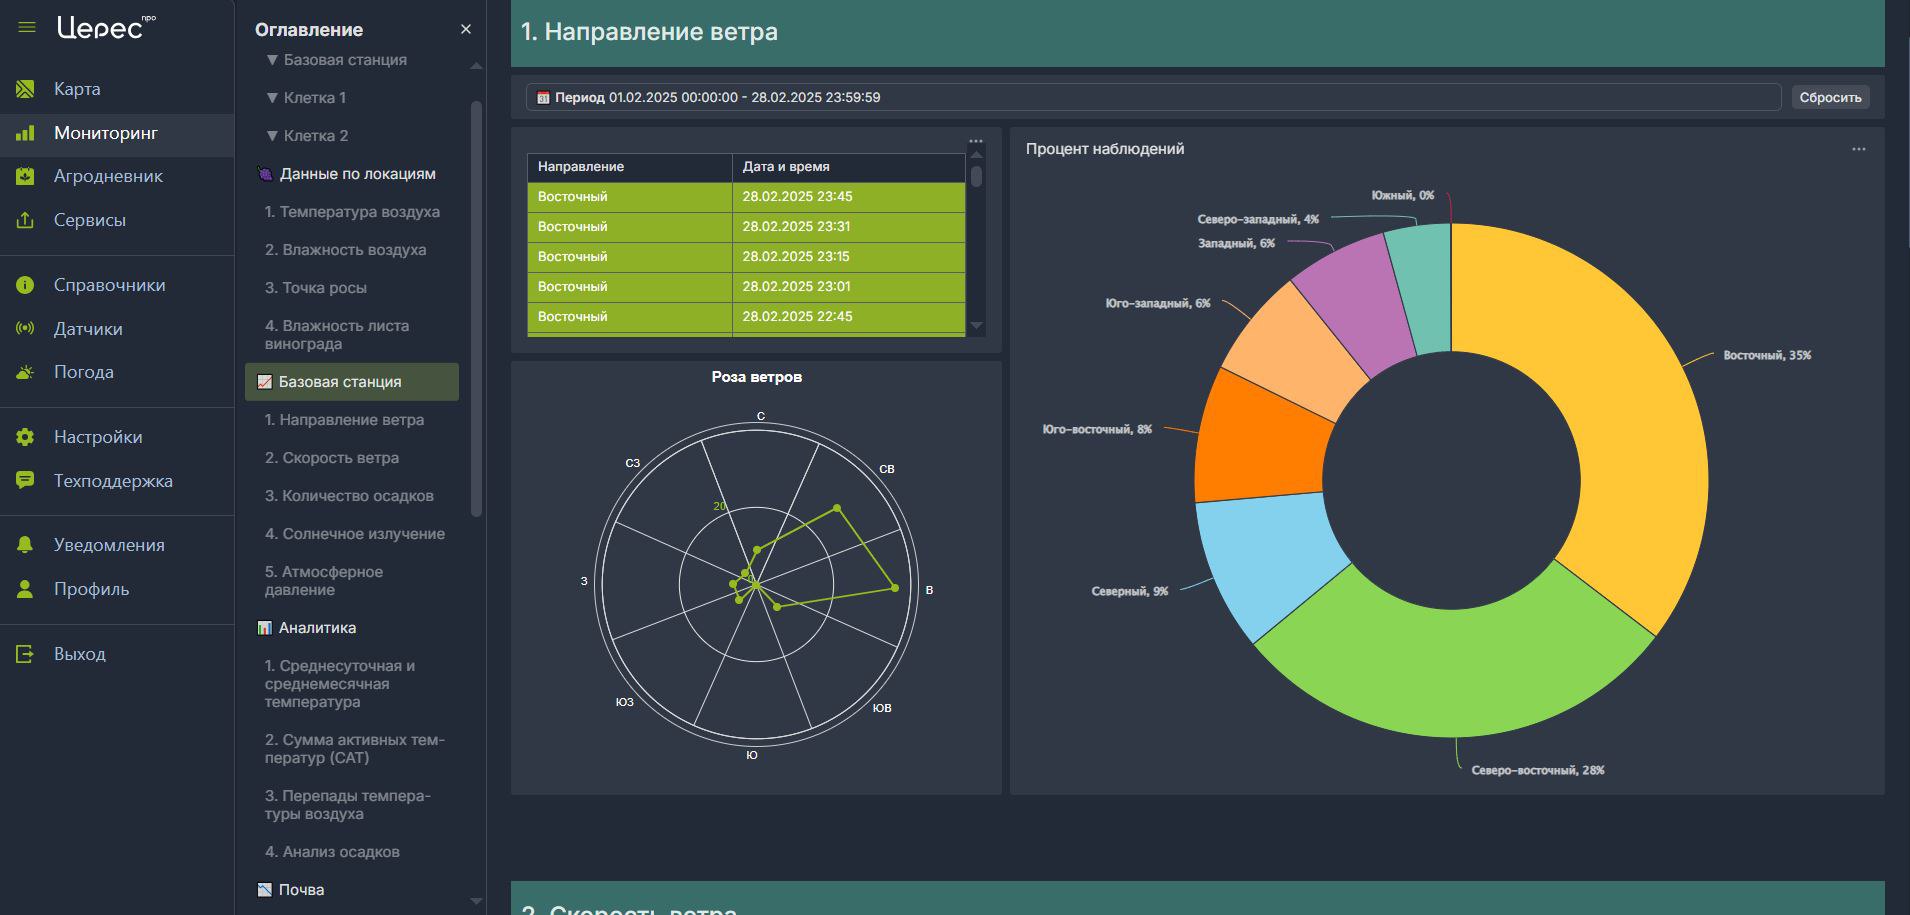Click the Профиль person icon
1910x915 pixels.
[x=25, y=589]
